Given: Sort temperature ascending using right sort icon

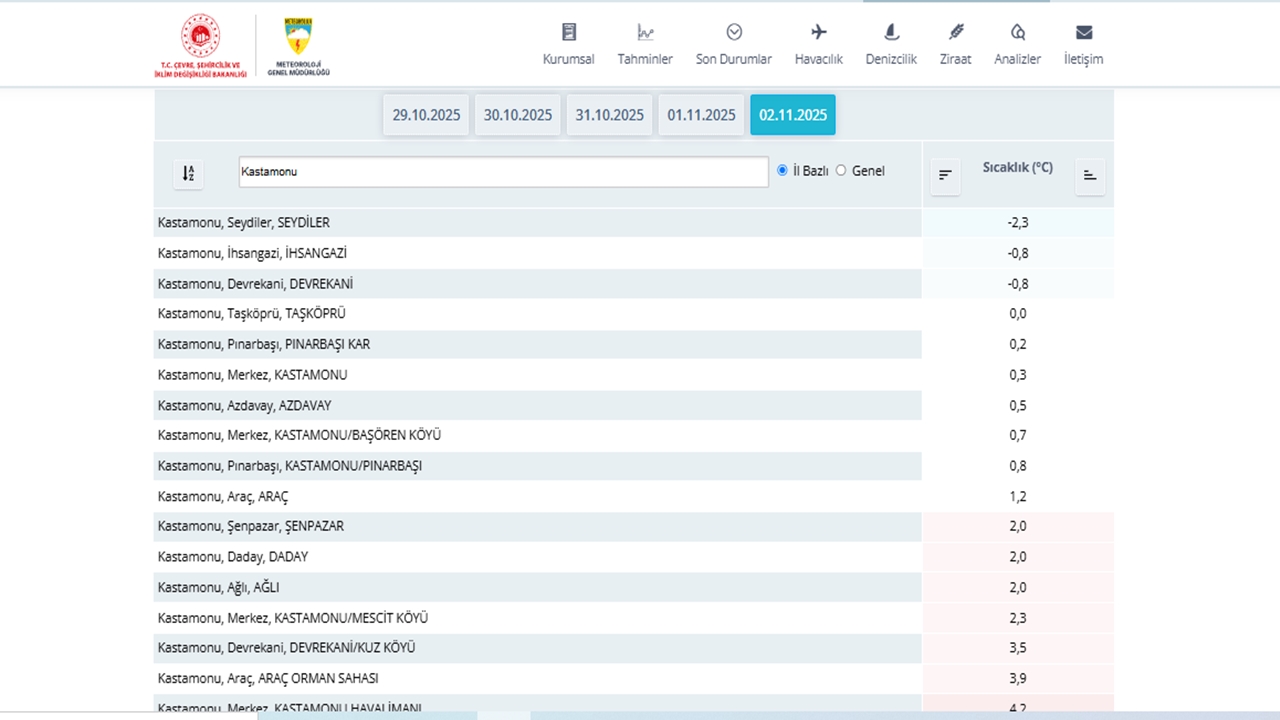Looking at the screenshot, I should (1090, 176).
